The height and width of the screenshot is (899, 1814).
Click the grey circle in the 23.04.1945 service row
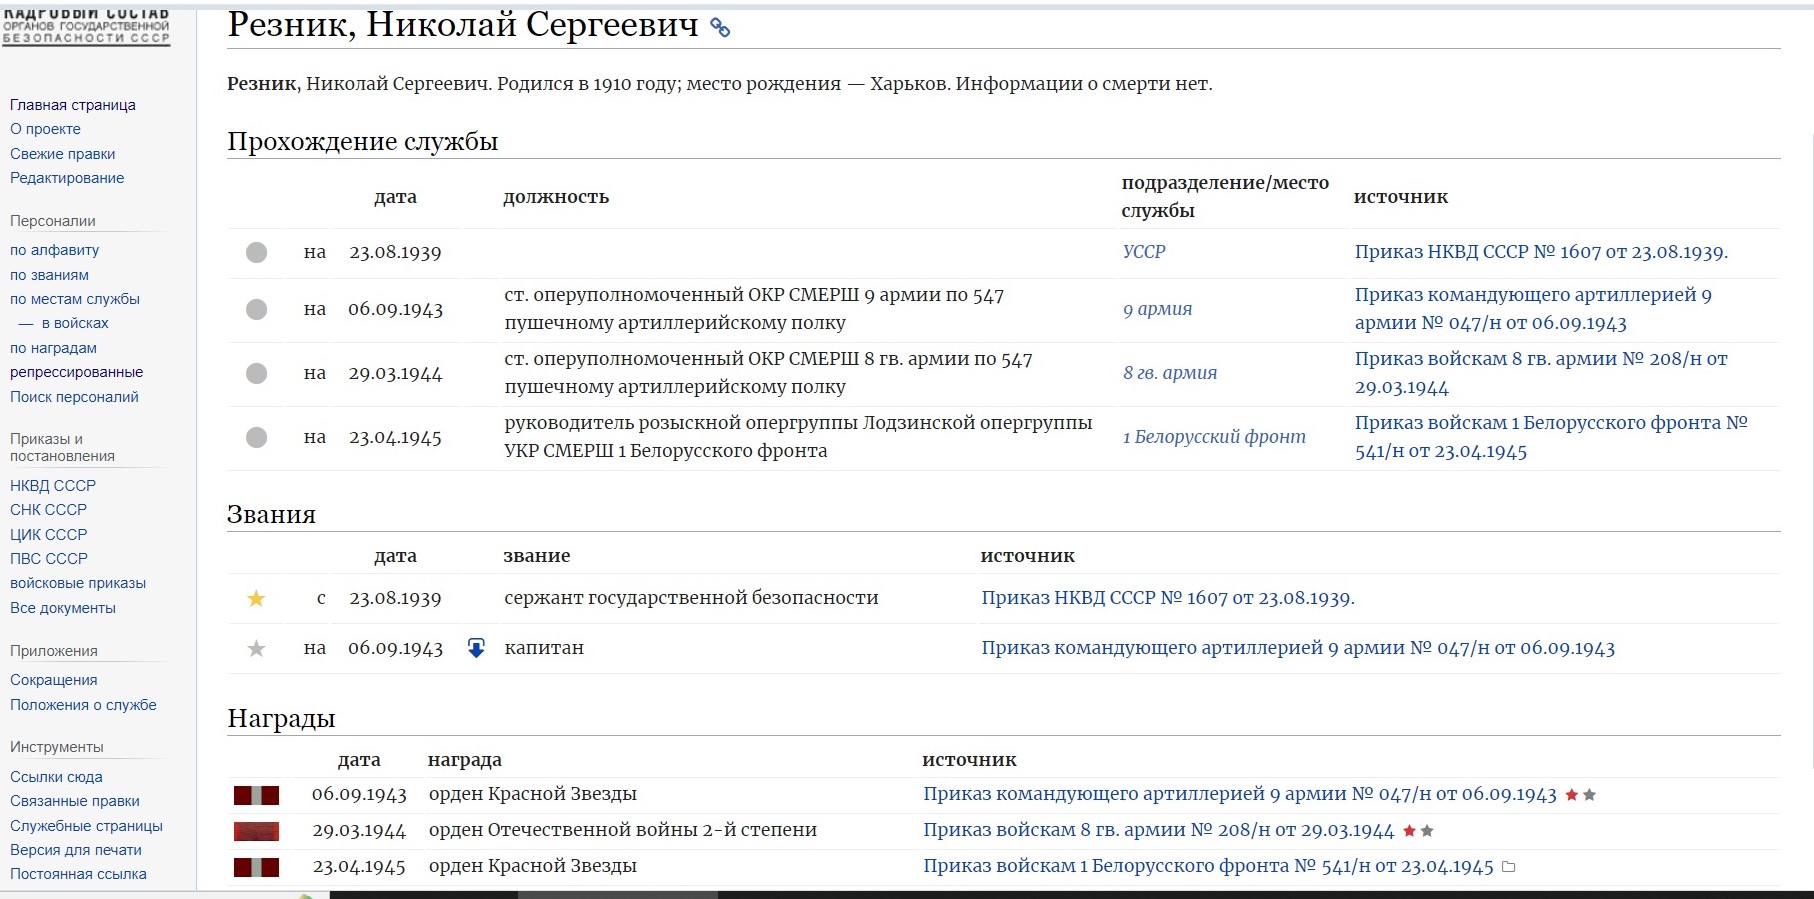point(257,437)
